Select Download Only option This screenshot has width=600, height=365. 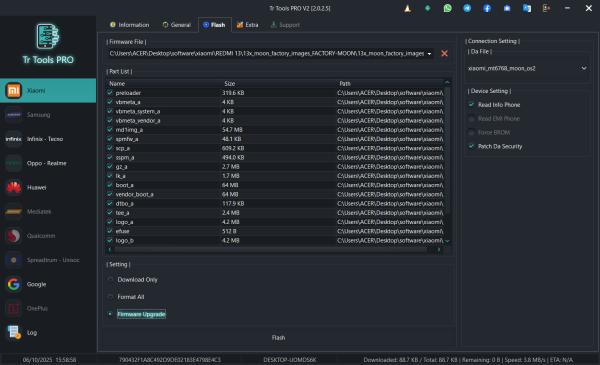tap(110, 280)
